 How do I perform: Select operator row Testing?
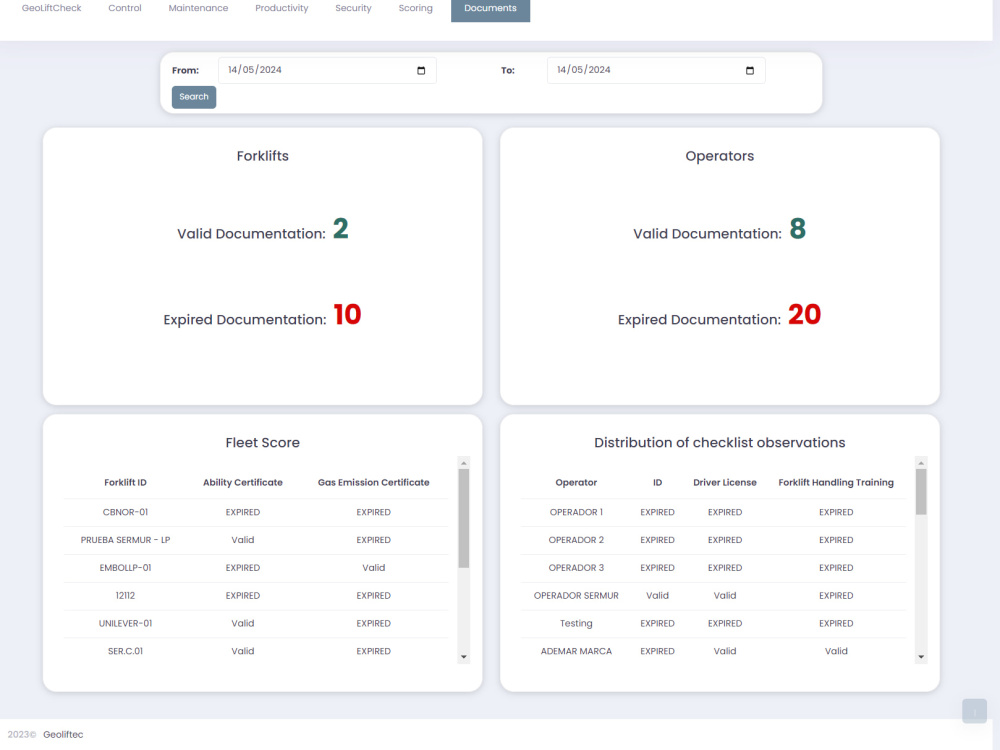coord(714,623)
